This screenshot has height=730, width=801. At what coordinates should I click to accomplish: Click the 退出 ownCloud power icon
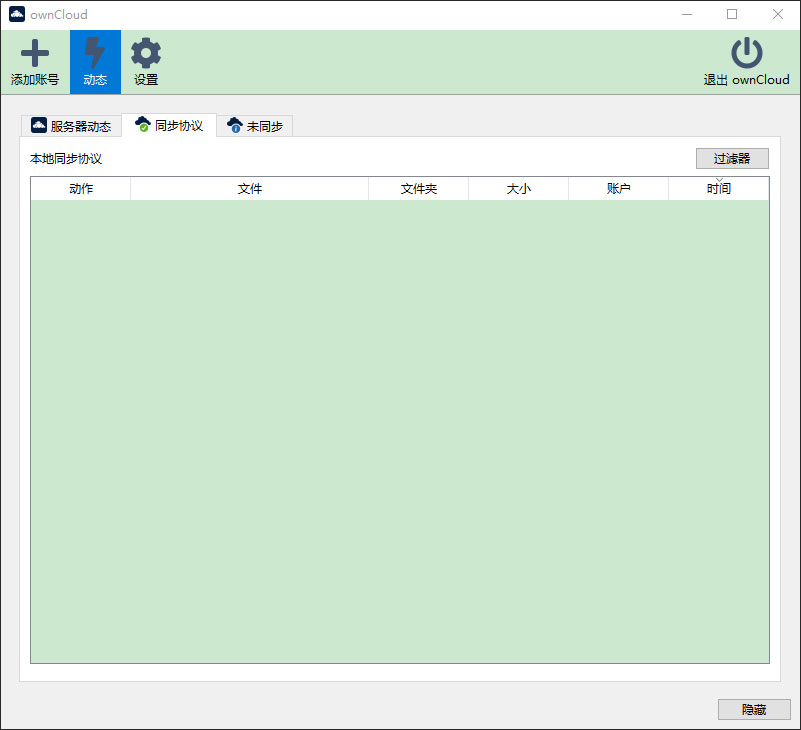(746, 53)
